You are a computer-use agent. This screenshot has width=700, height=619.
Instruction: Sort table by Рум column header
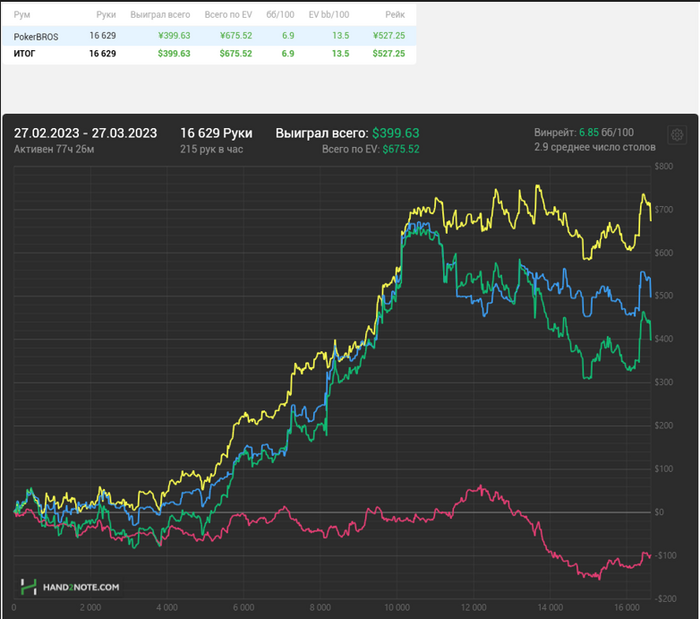pyautogui.click(x=22, y=15)
